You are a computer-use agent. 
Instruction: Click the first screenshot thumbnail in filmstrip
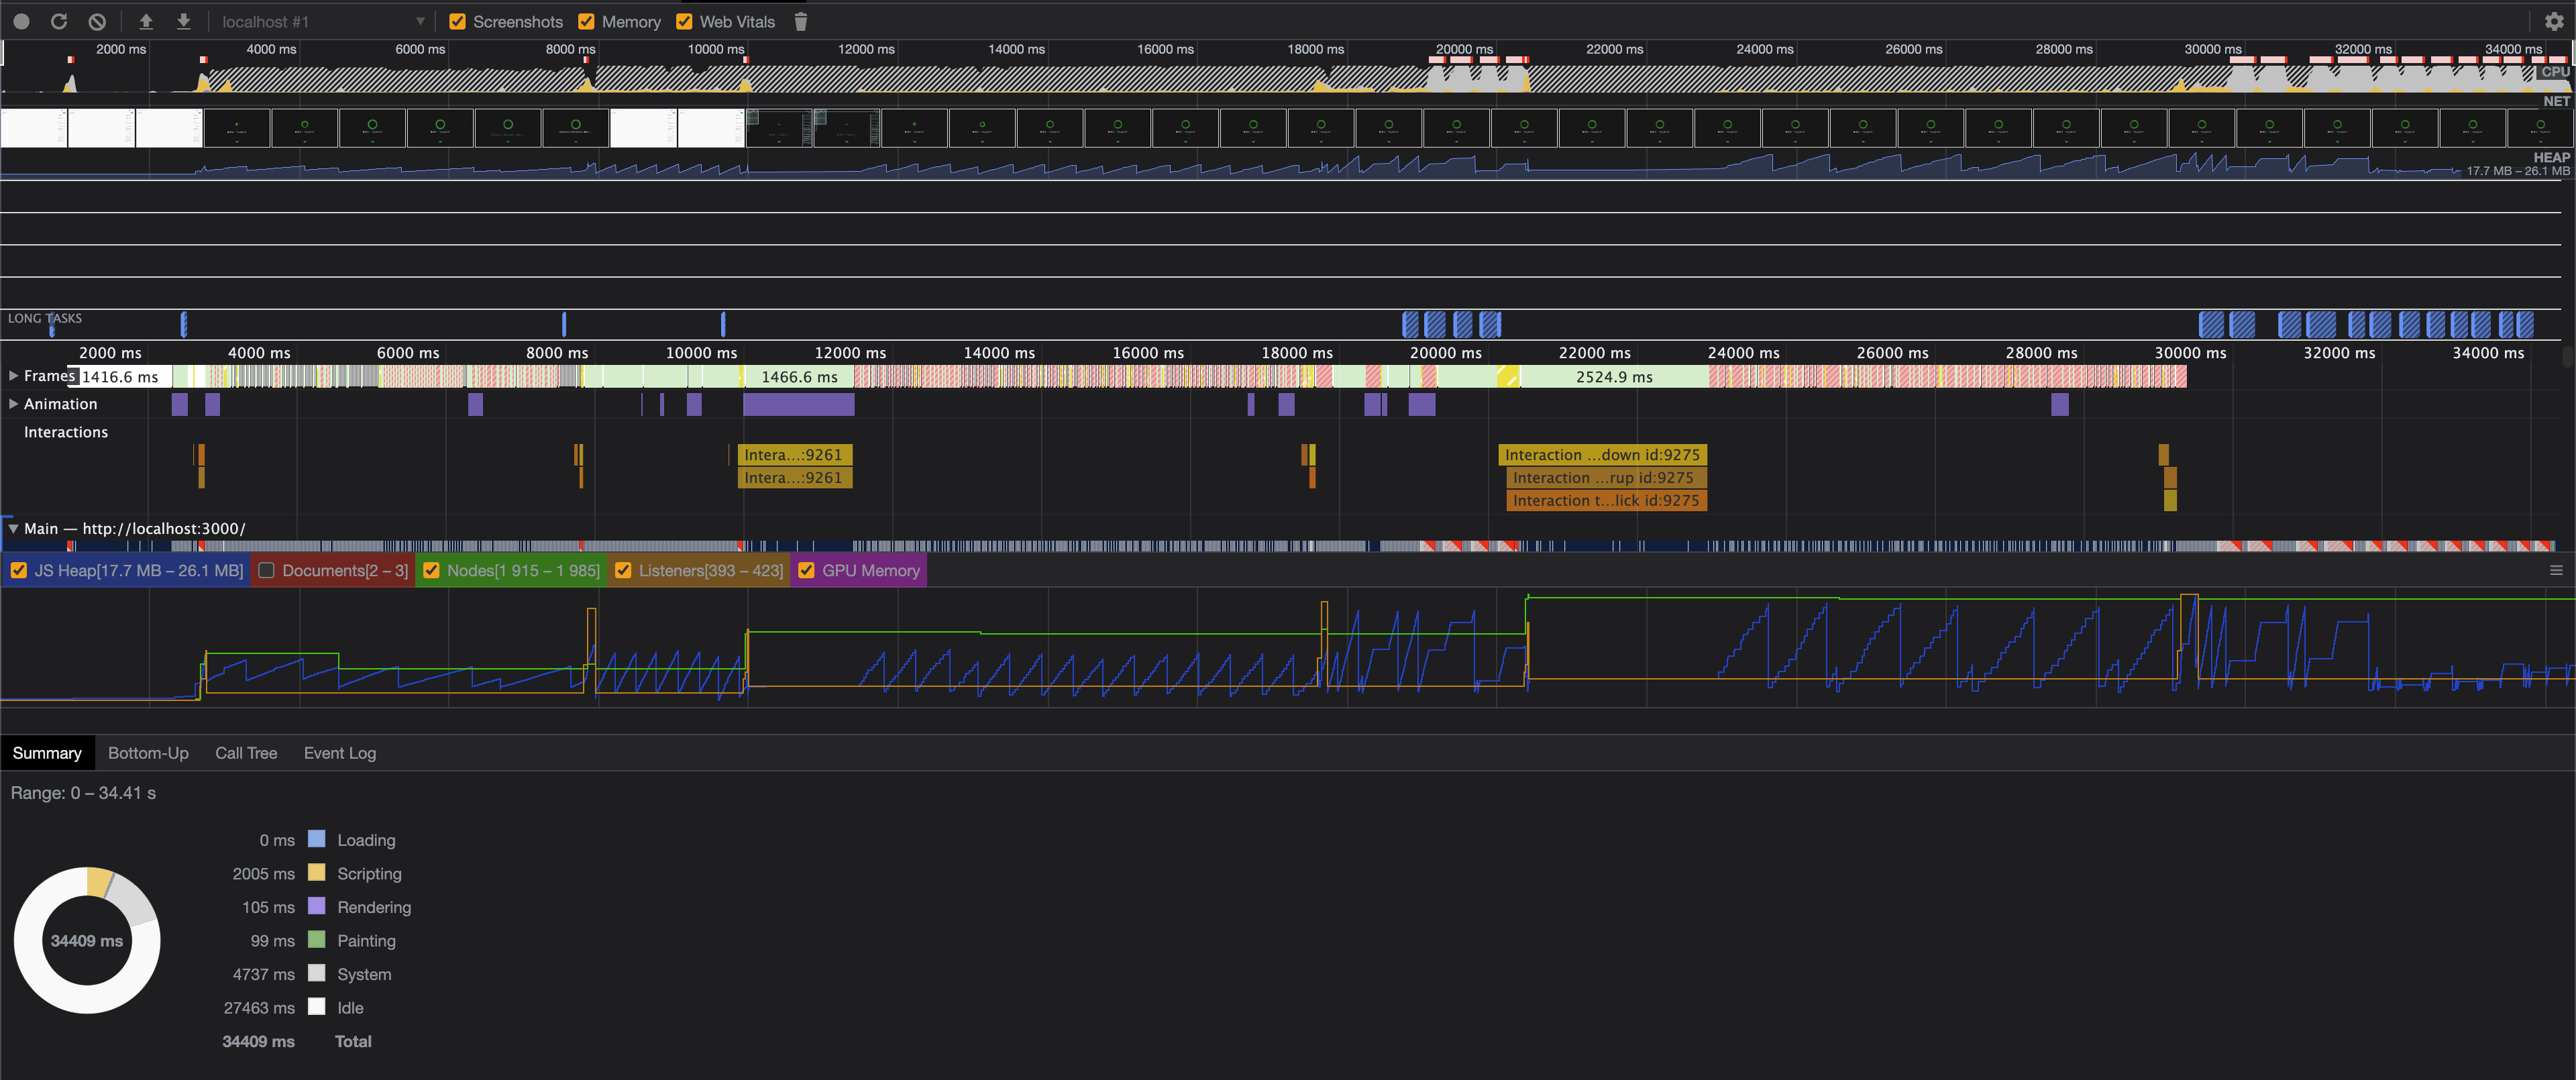coord(33,128)
